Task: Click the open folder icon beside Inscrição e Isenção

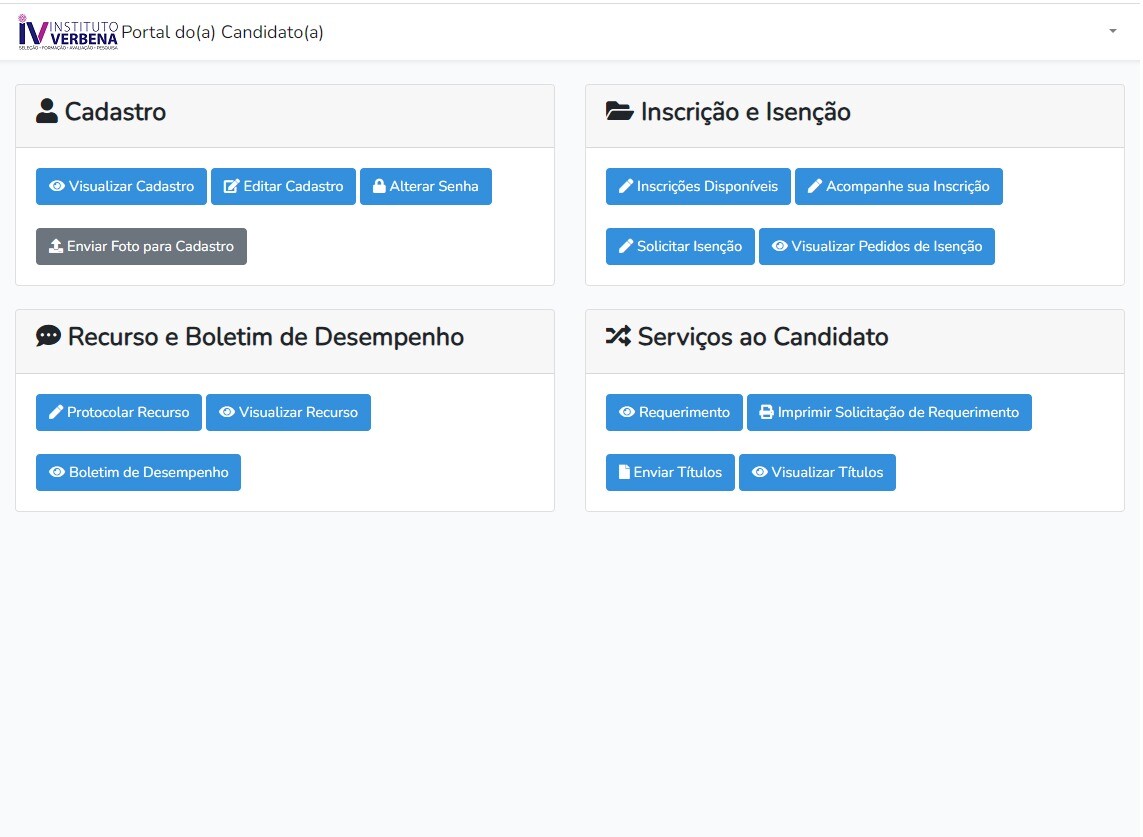Action: pyautogui.click(x=620, y=111)
